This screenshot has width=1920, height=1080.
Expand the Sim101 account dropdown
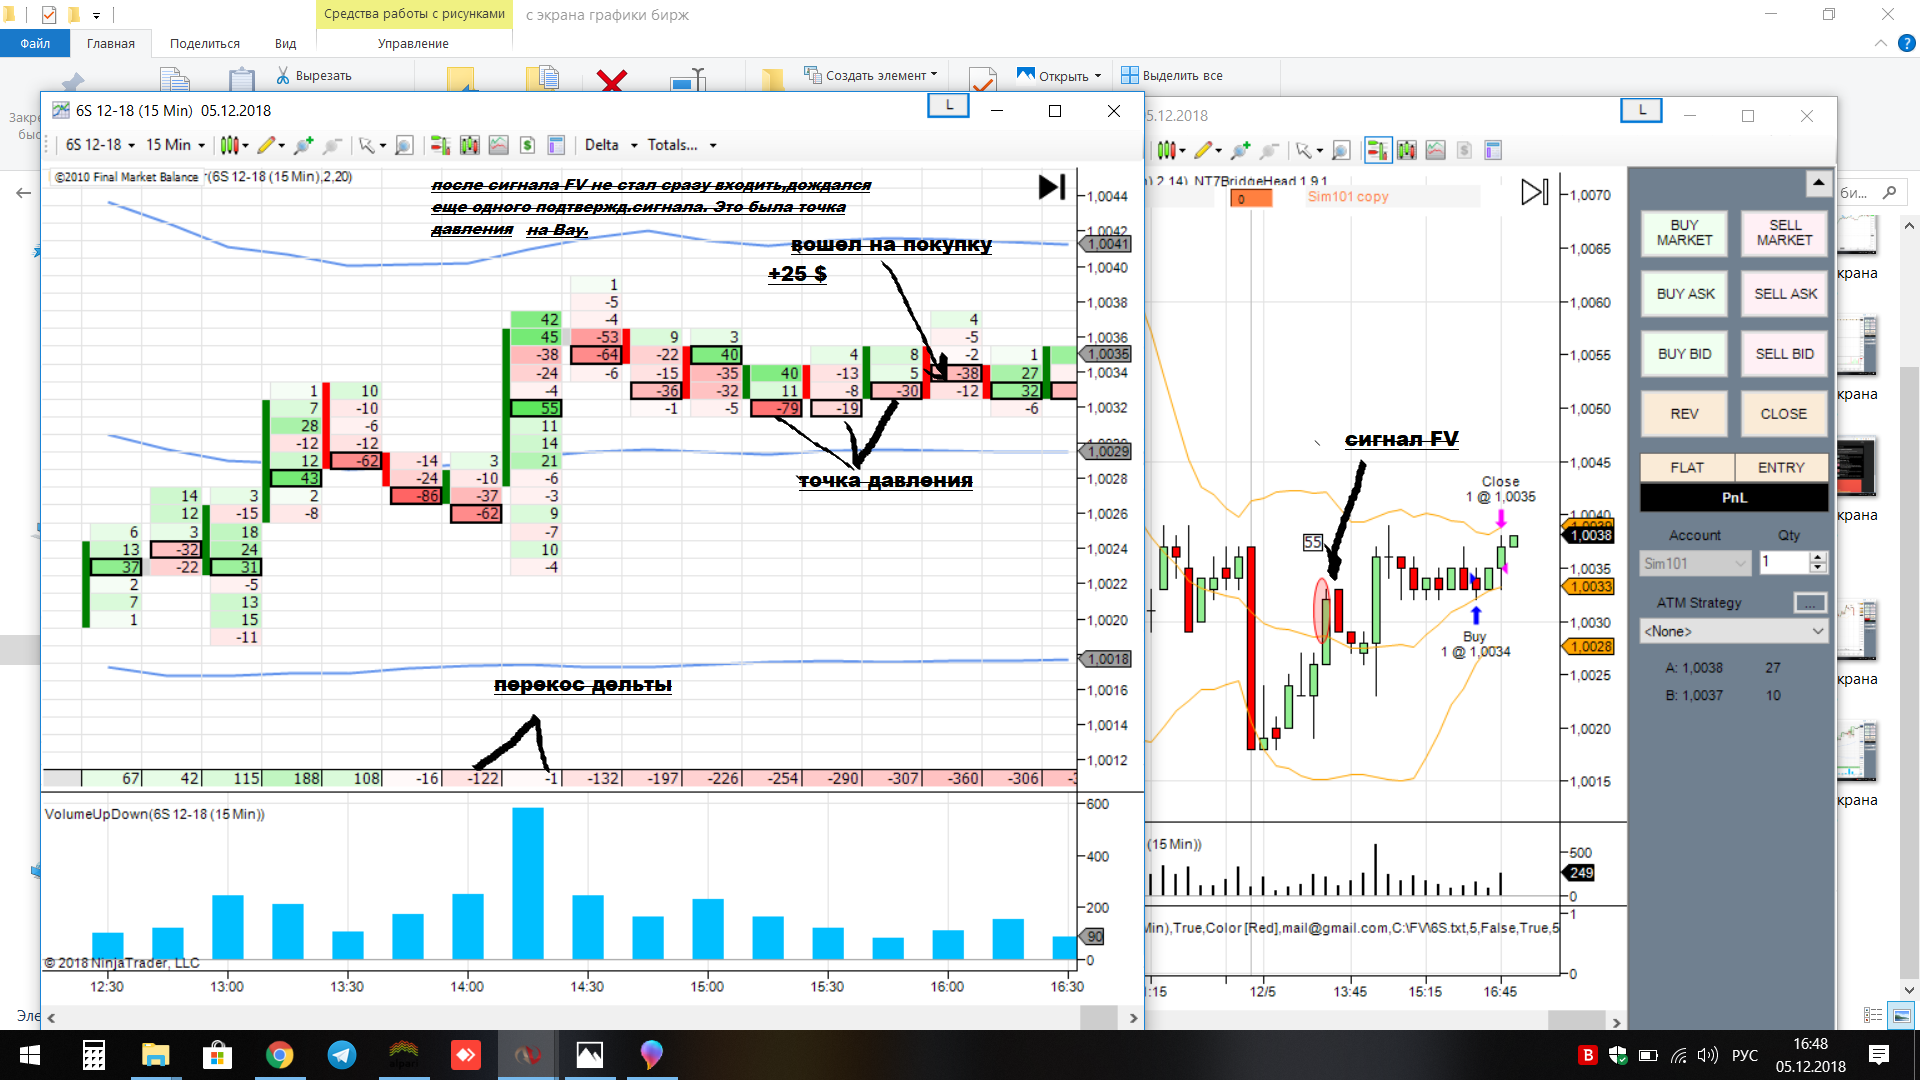coord(1695,564)
